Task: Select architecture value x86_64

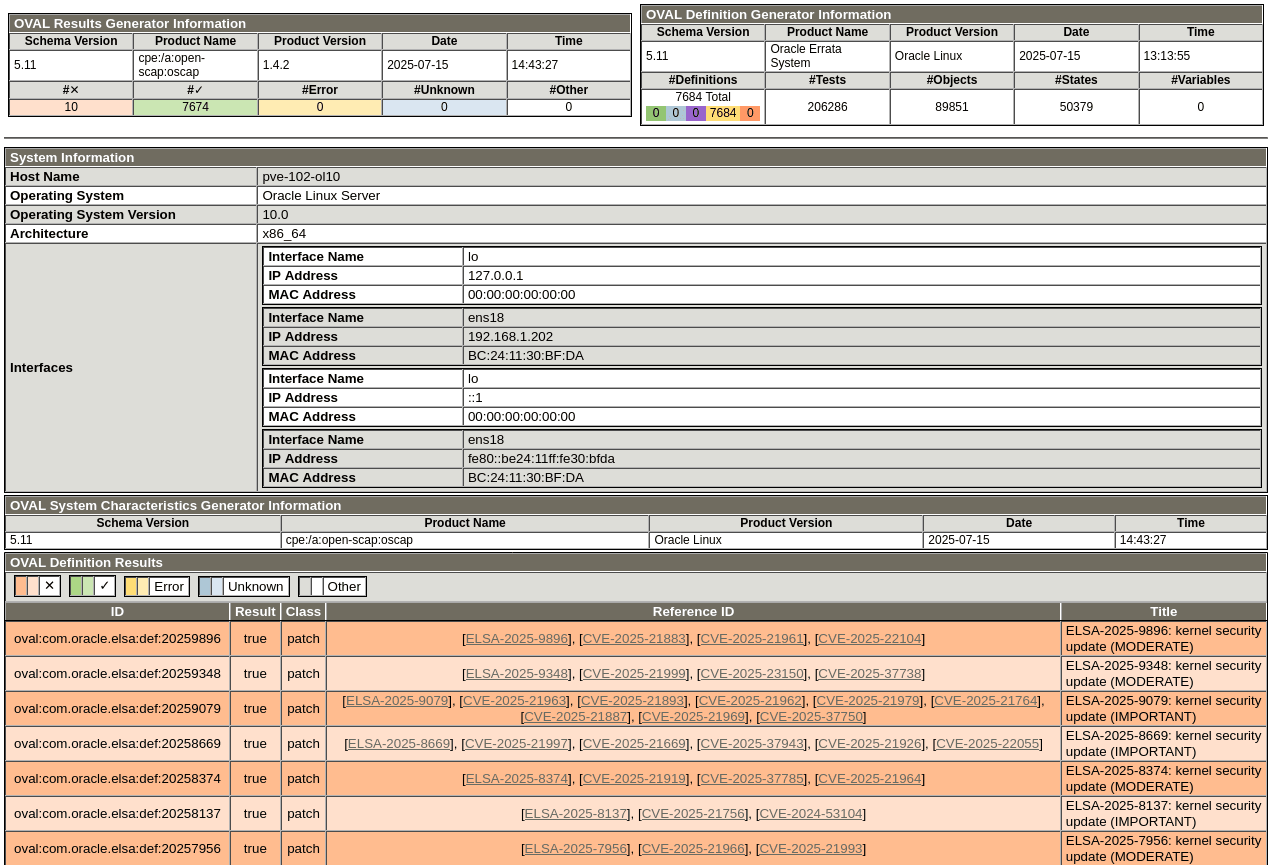Action: (x=284, y=234)
